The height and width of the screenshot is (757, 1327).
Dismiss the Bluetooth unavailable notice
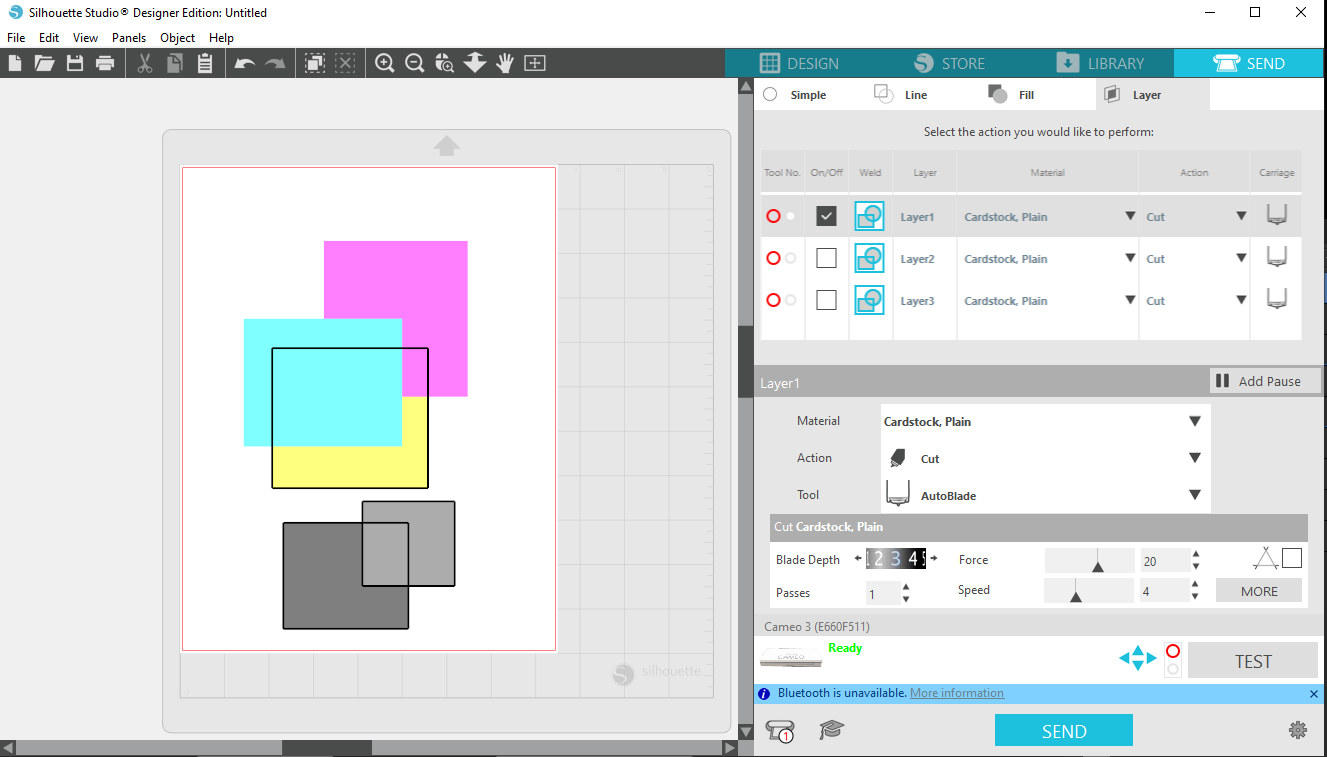click(x=1314, y=693)
